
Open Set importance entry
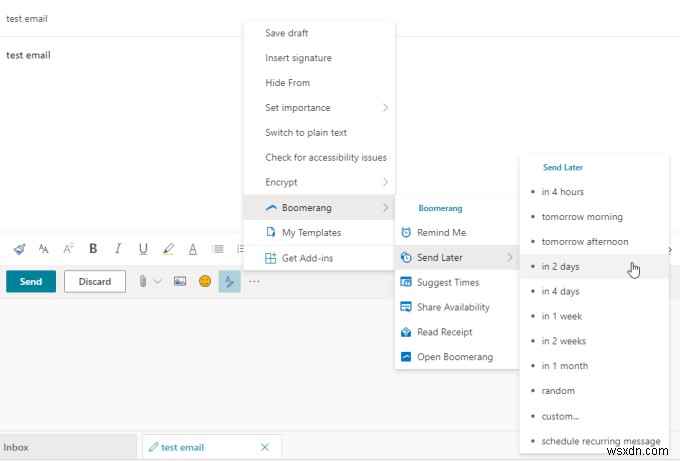tap(319, 108)
